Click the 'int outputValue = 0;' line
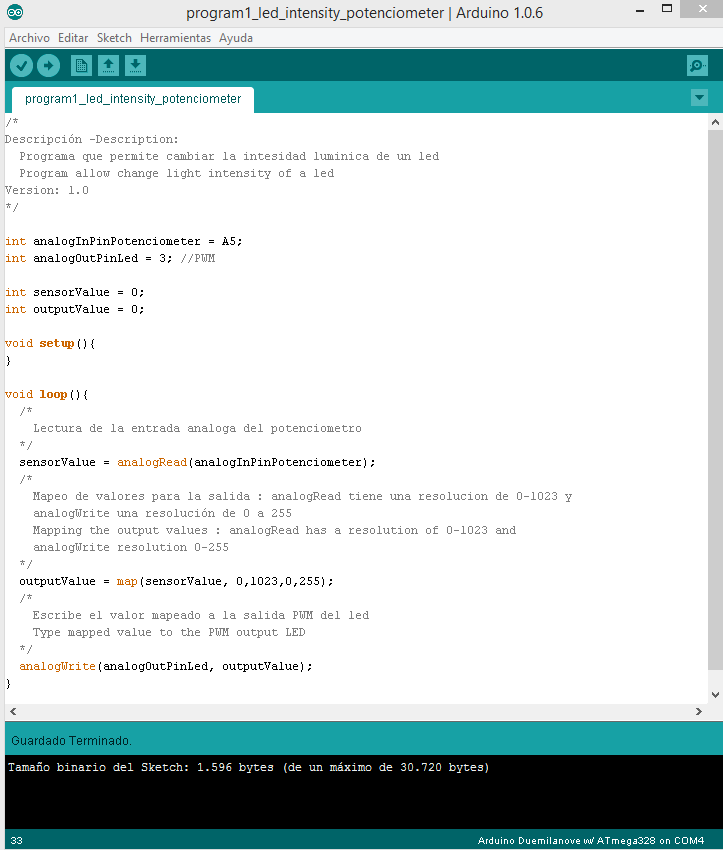The width and height of the screenshot is (723, 850). (75, 310)
